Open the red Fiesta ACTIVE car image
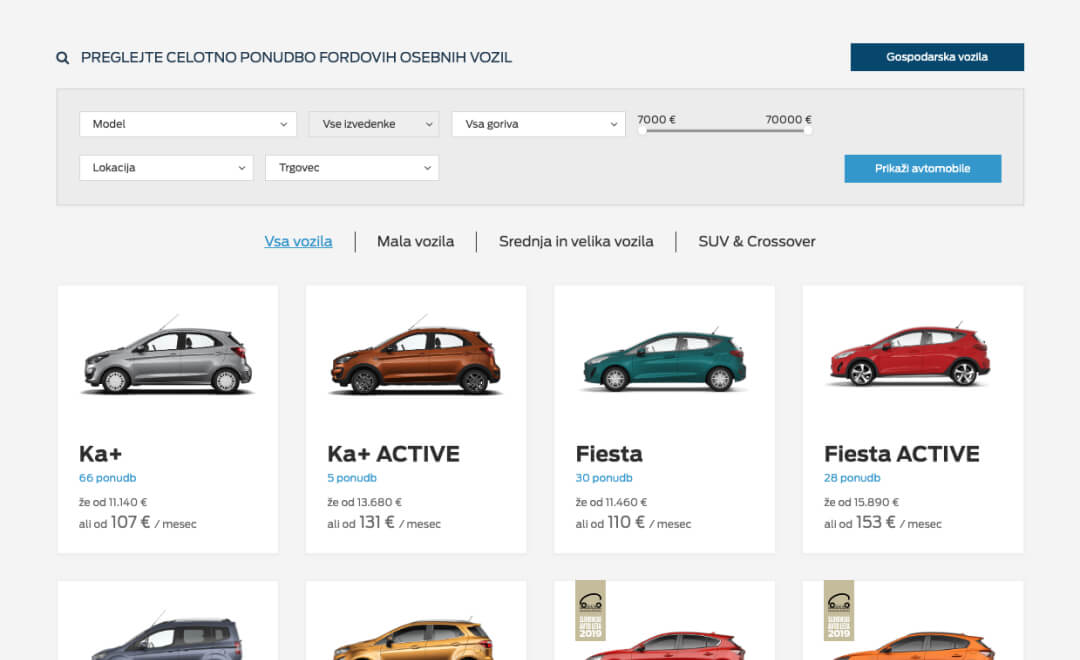Image resolution: width=1080 pixels, height=660 pixels. (x=912, y=360)
